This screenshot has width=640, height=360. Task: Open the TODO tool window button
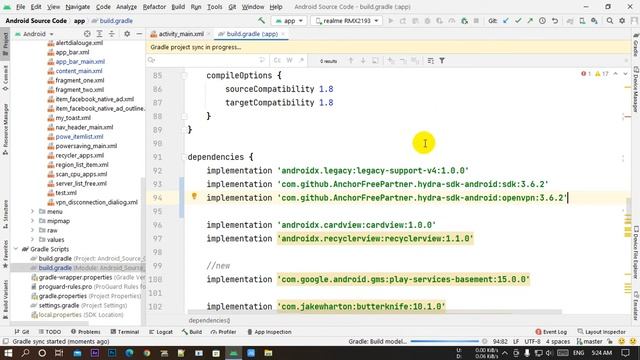pyautogui.click(x=50, y=332)
